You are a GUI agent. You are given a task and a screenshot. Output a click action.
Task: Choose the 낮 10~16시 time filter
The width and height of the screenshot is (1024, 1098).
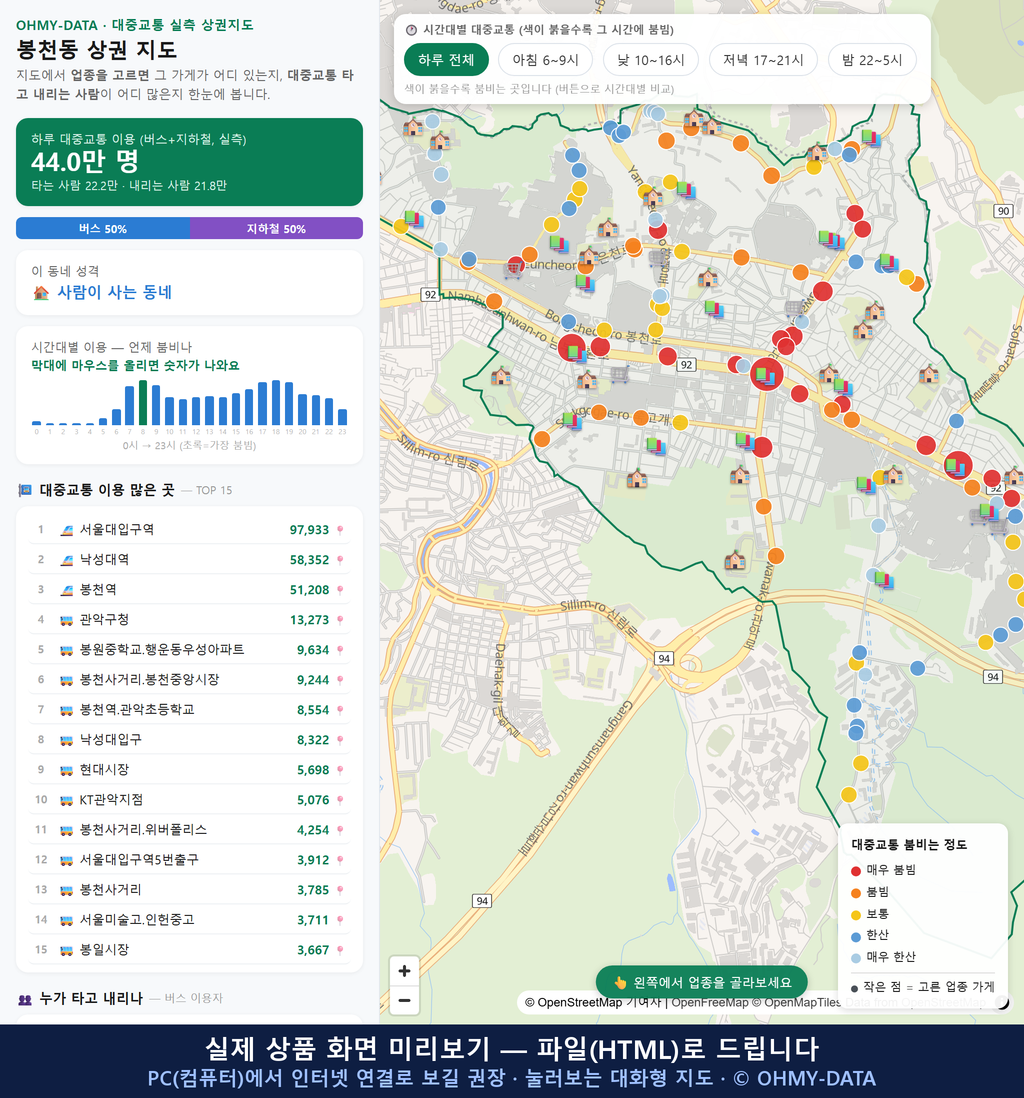651,60
